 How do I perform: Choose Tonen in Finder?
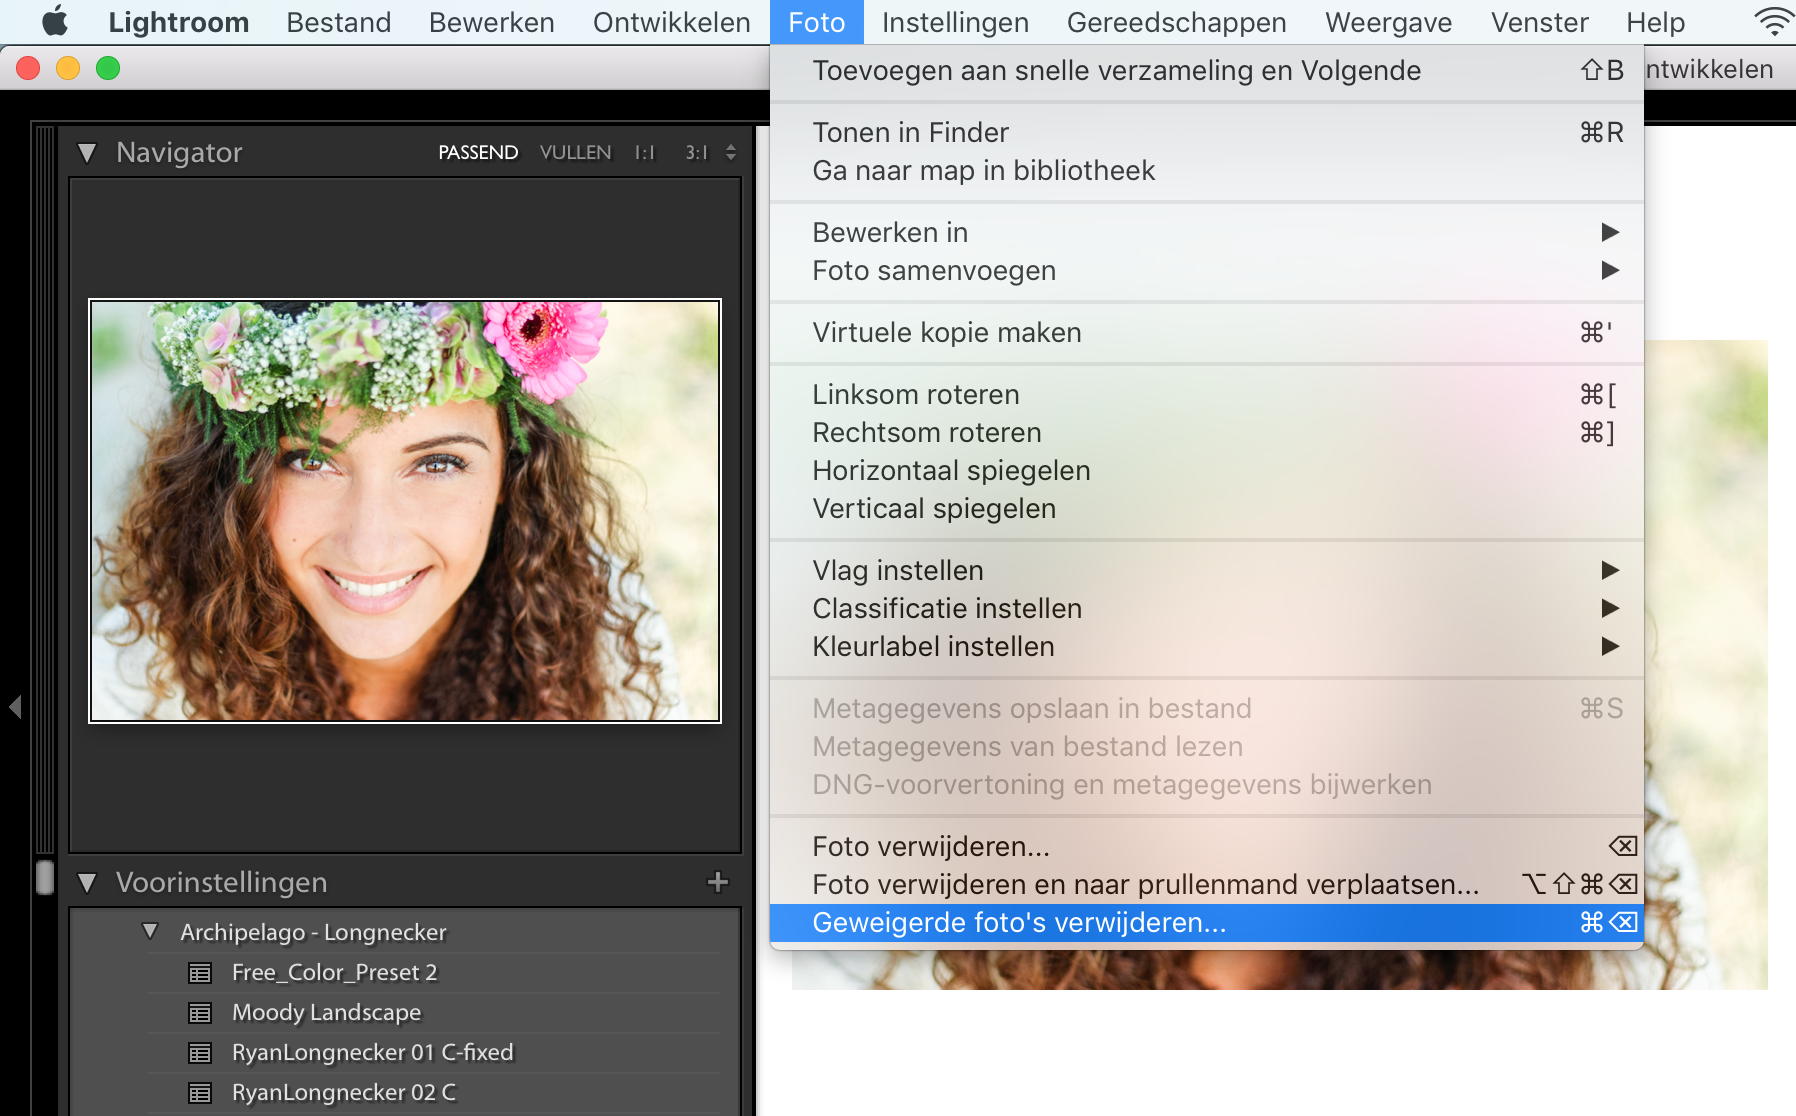click(x=1207, y=132)
